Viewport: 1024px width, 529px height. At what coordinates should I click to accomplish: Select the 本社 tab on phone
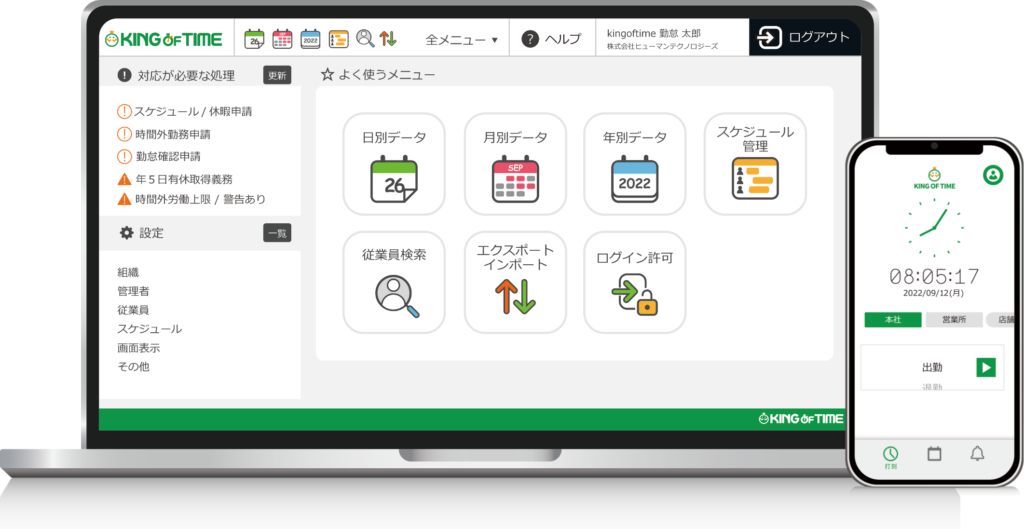coord(892,320)
